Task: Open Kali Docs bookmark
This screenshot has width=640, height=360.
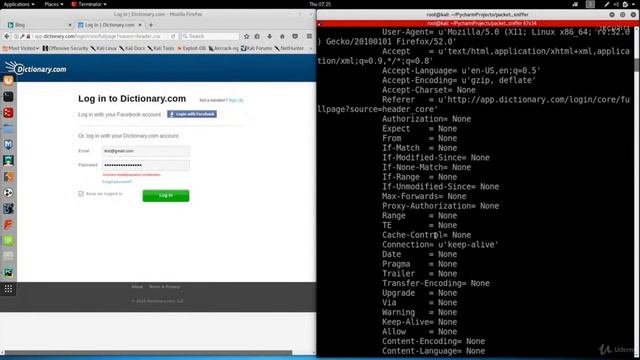Action: [132, 48]
